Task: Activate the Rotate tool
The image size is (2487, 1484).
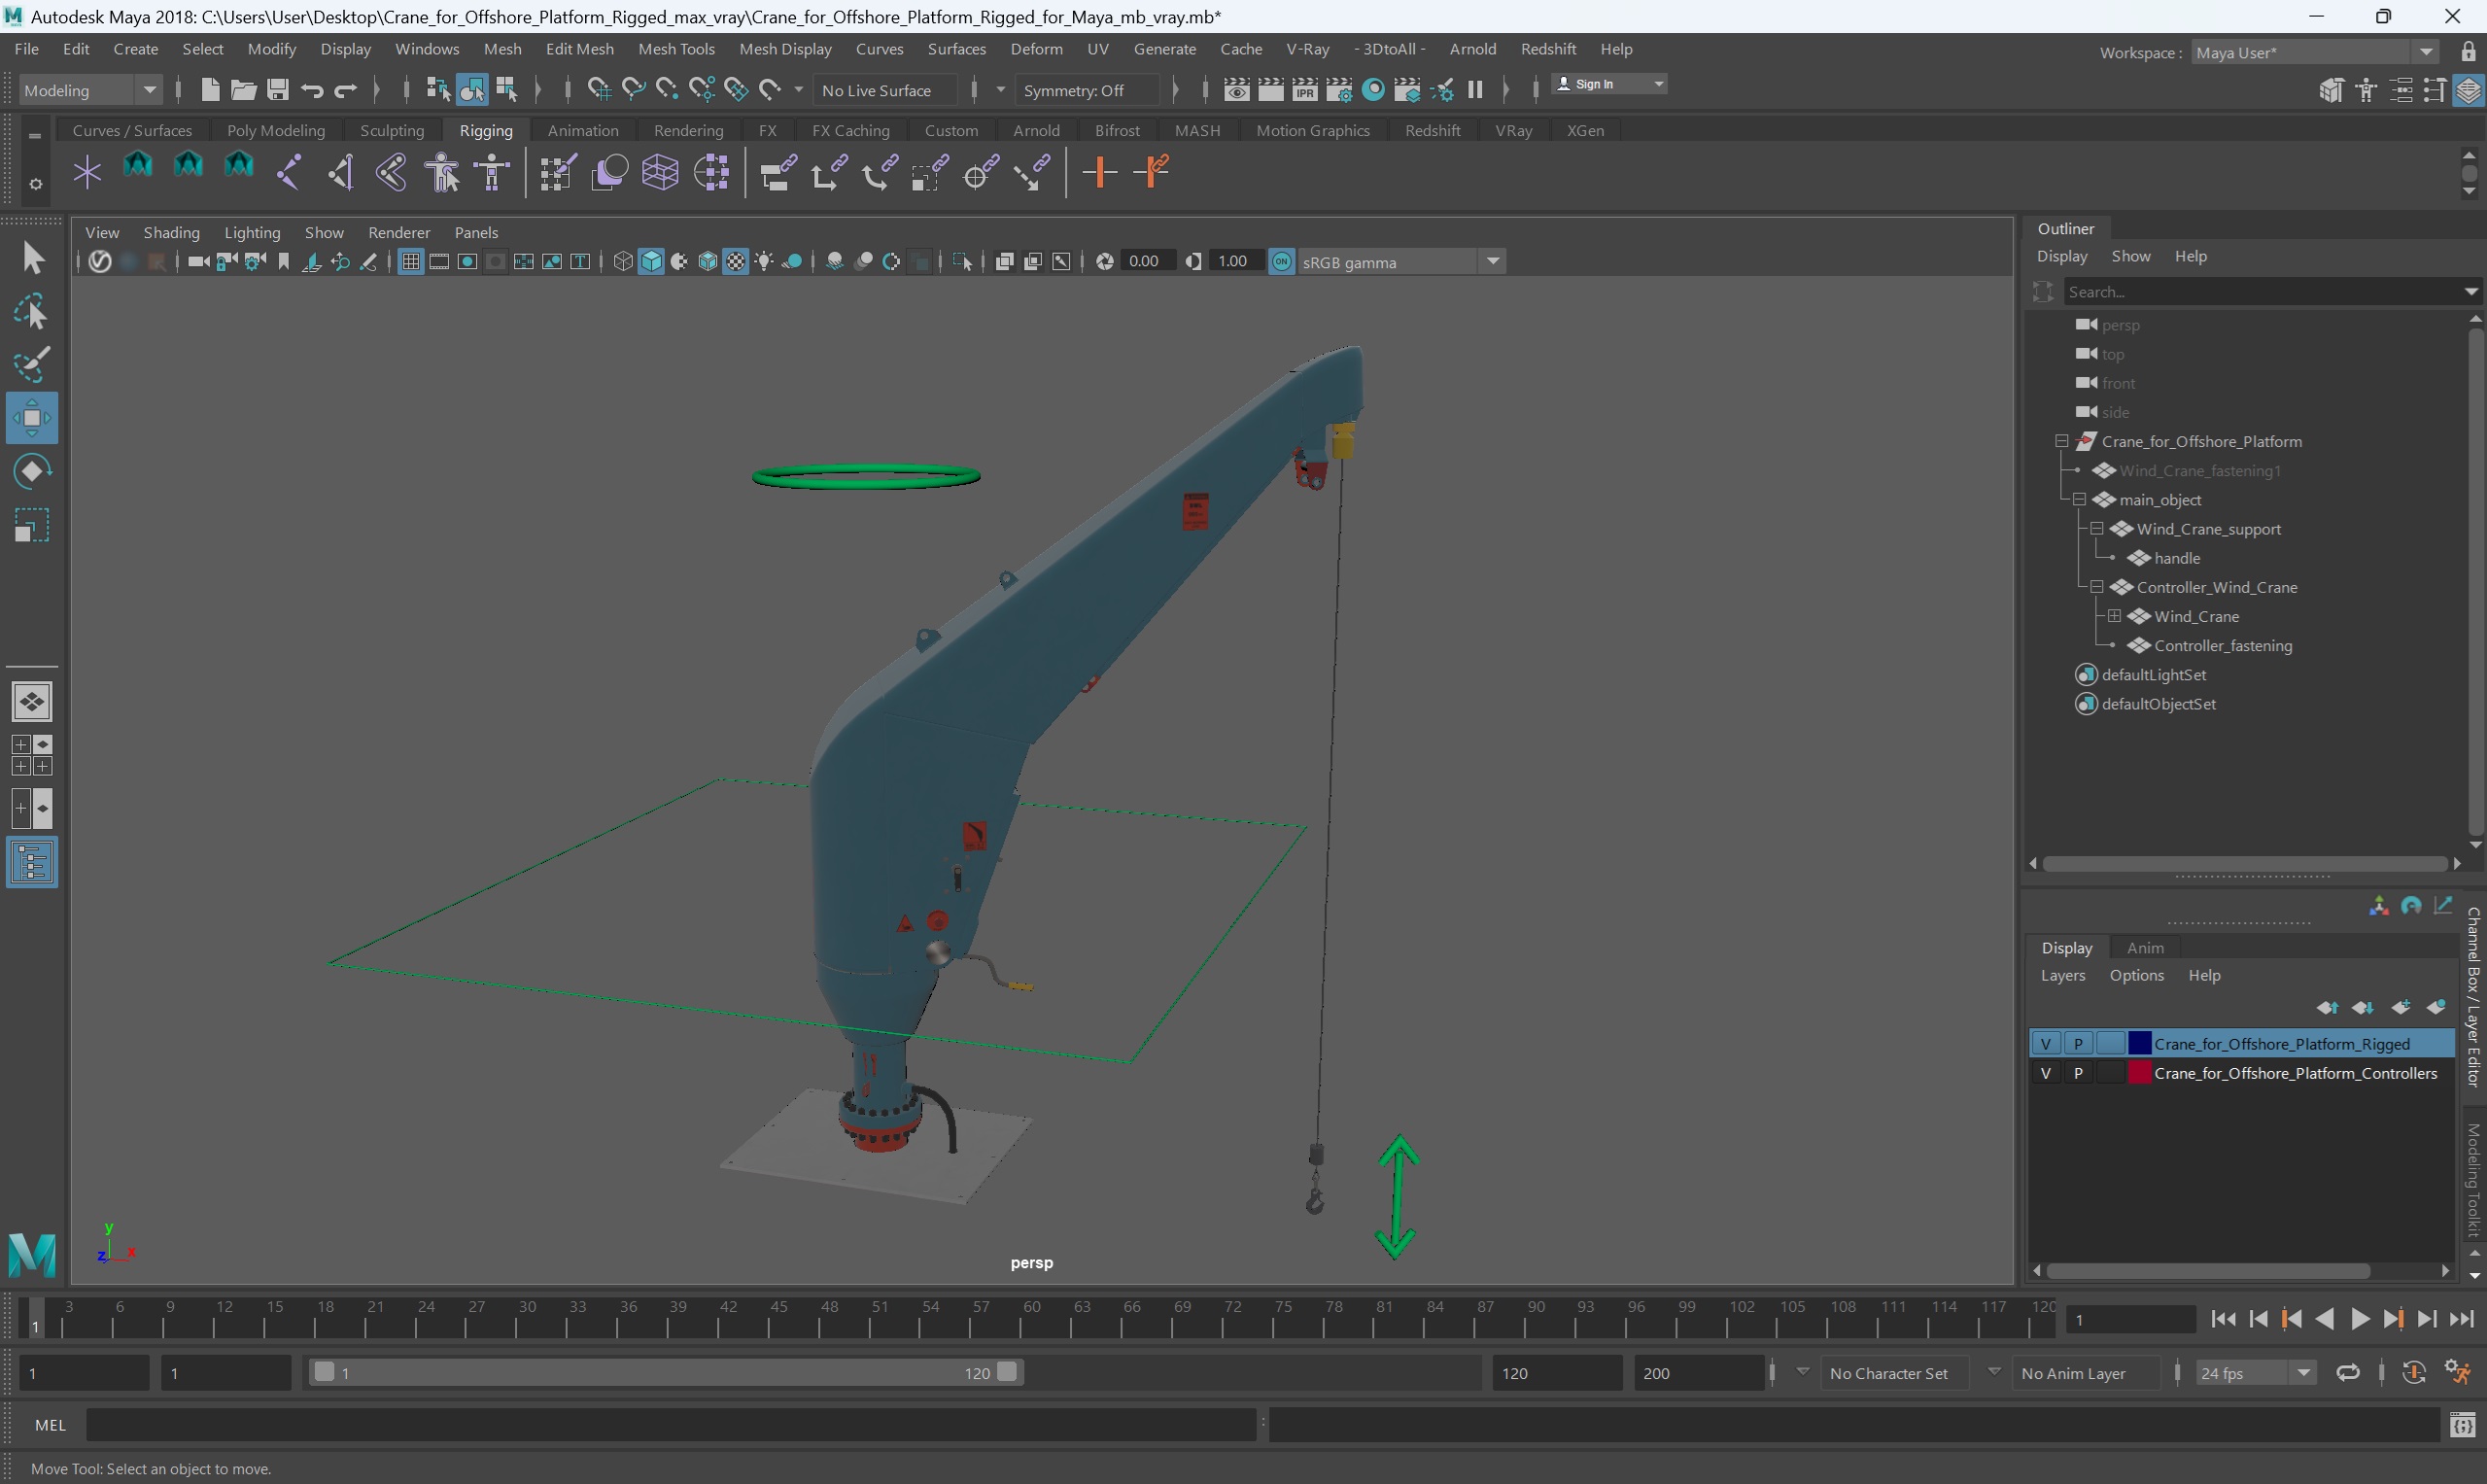Action: (x=31, y=471)
